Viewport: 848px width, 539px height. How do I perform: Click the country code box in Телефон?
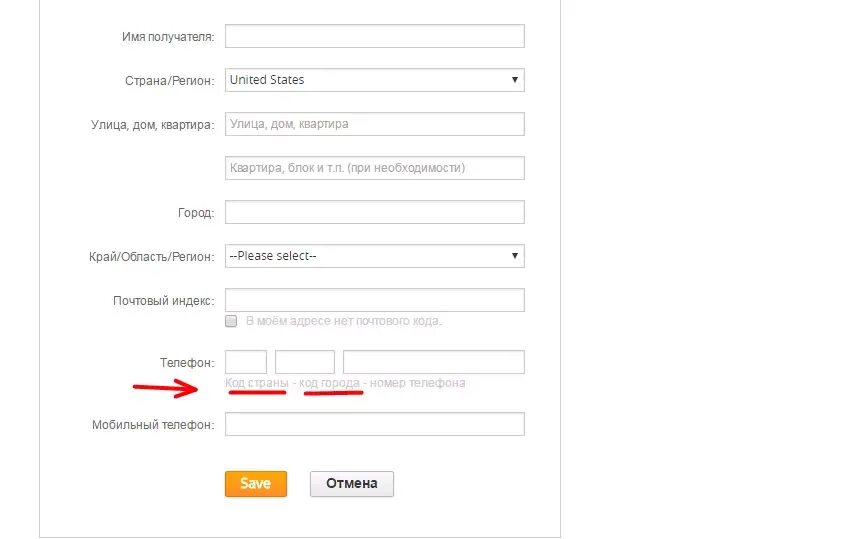[x=246, y=362]
